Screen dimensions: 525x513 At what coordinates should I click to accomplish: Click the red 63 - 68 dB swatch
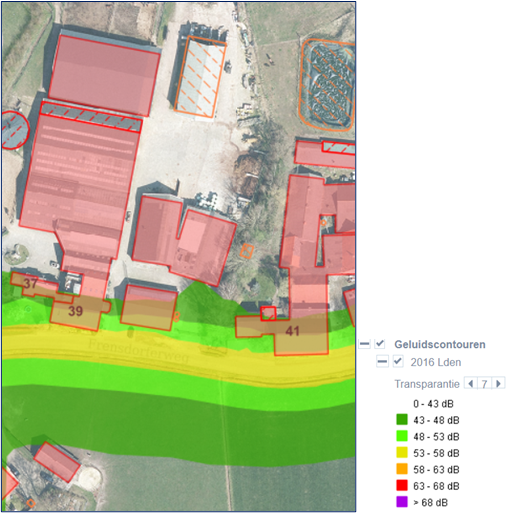coord(402,485)
